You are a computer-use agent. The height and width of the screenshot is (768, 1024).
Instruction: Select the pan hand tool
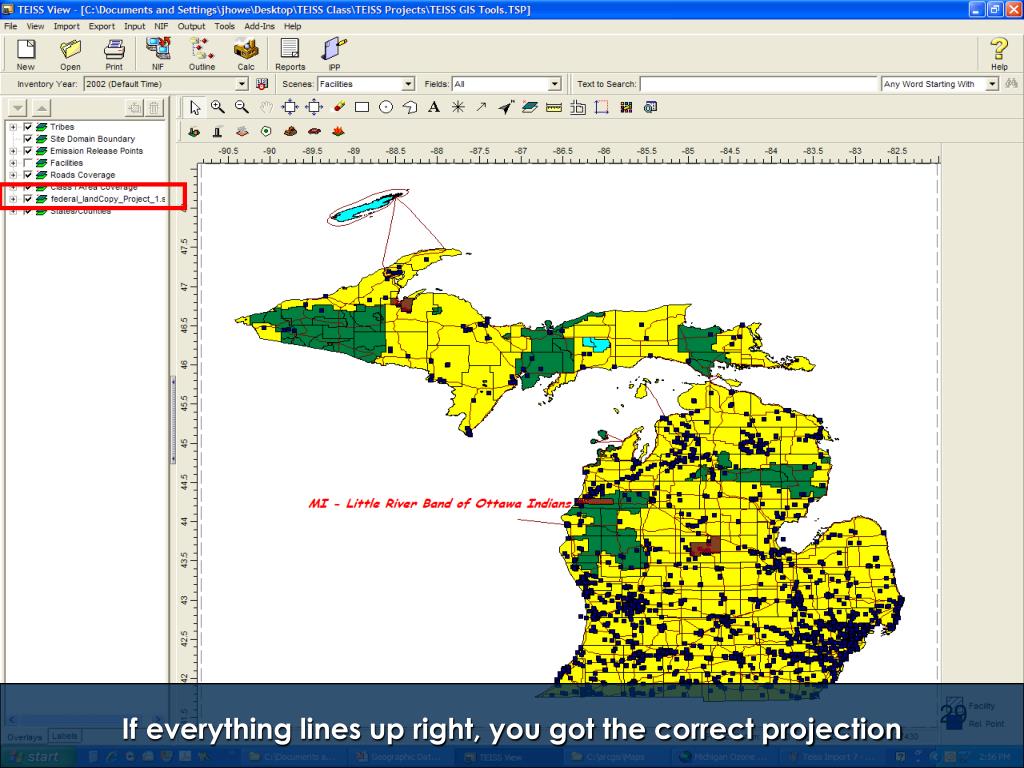[266, 107]
